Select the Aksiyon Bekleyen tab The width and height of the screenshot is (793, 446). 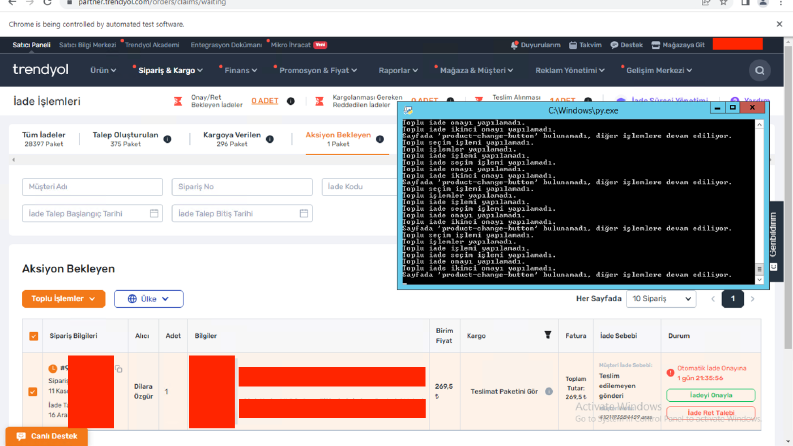click(338, 139)
